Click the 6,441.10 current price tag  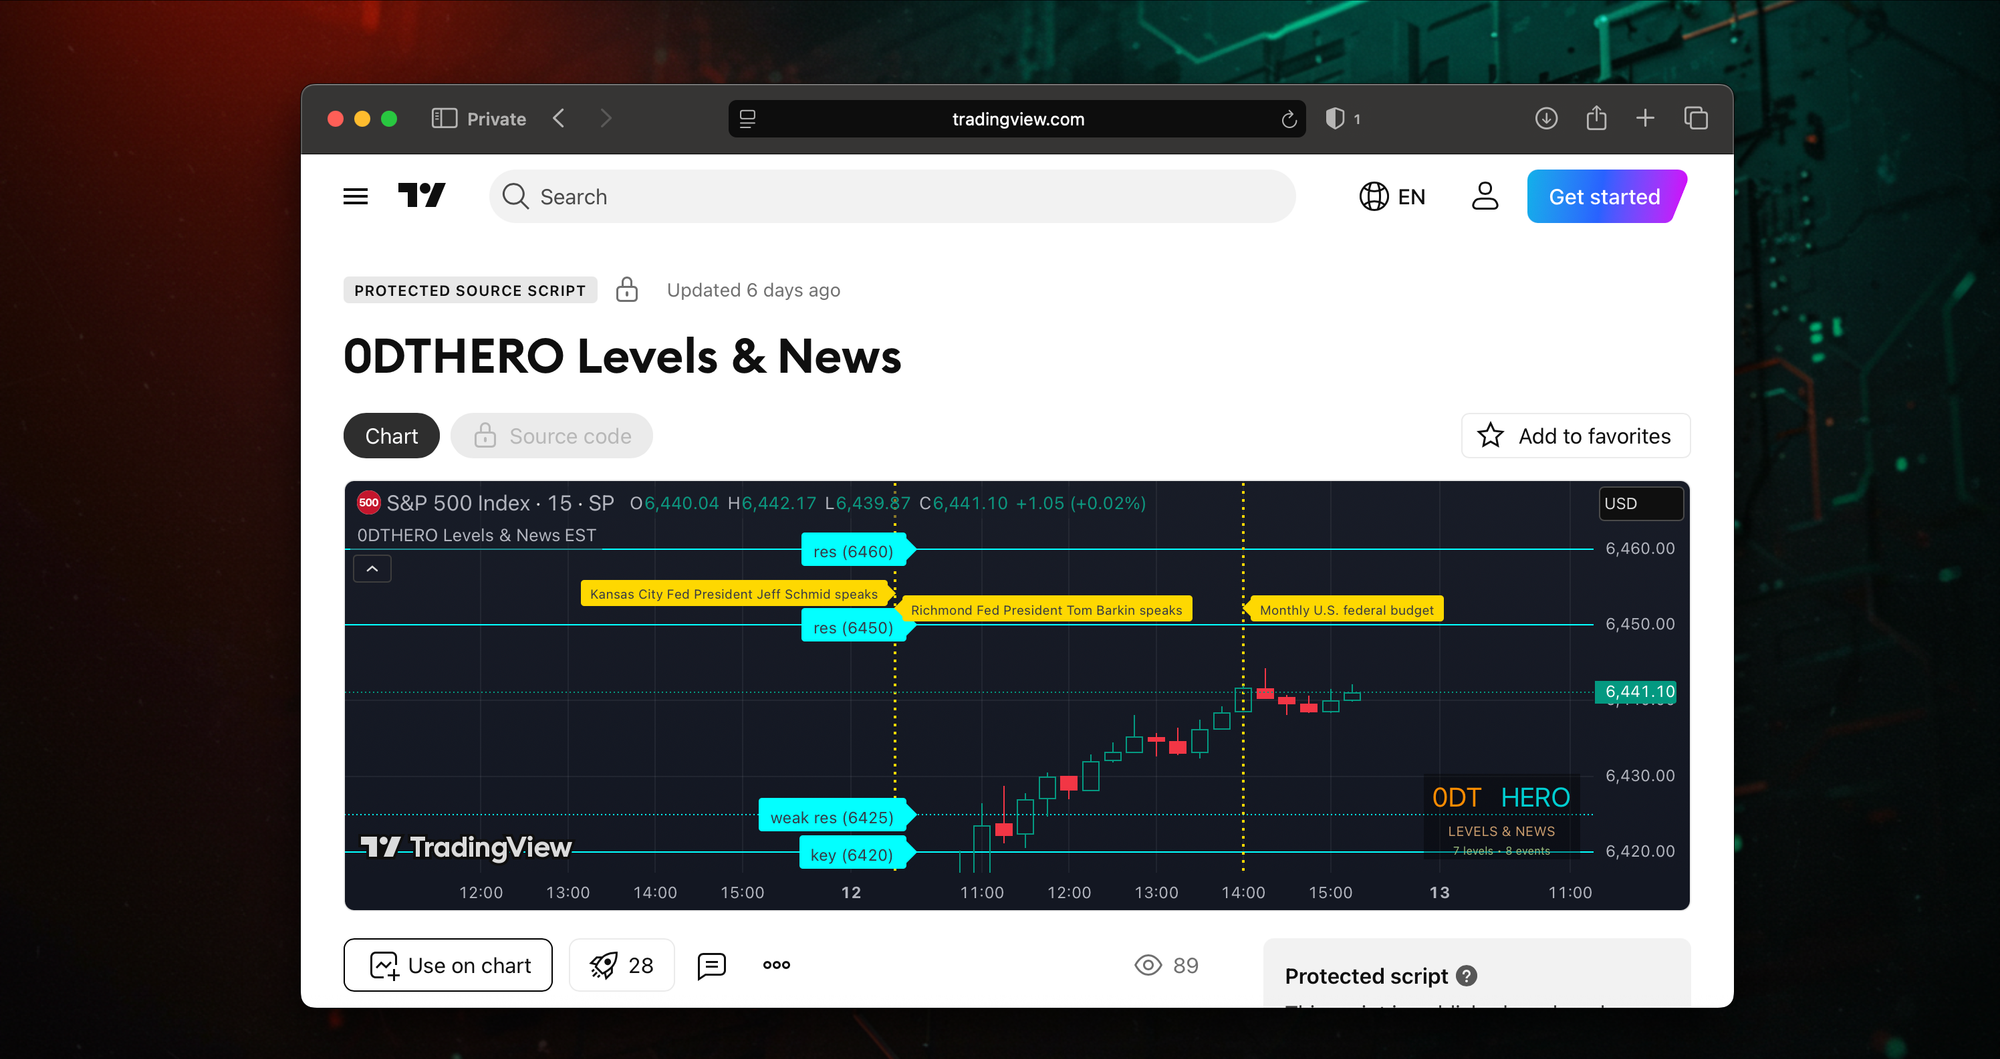click(x=1636, y=691)
